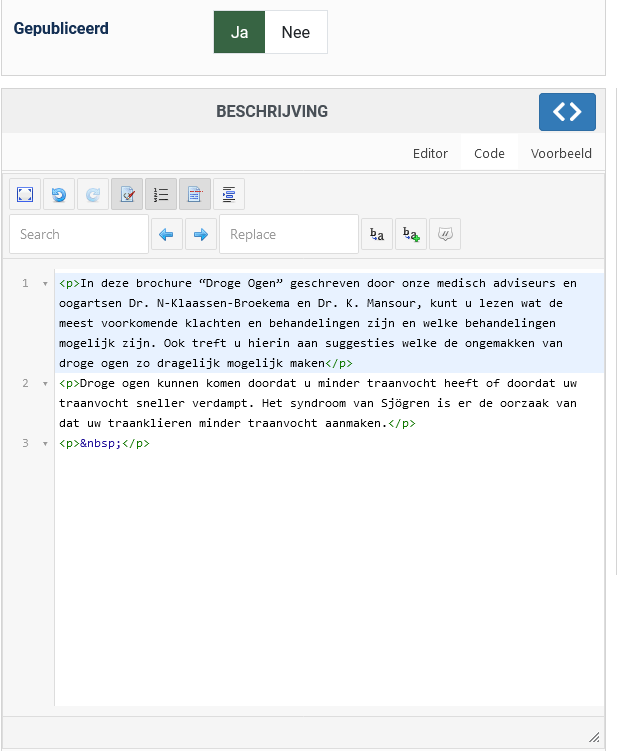
Task: Click the BESCHRIJVING heading
Action: [x=272, y=112]
